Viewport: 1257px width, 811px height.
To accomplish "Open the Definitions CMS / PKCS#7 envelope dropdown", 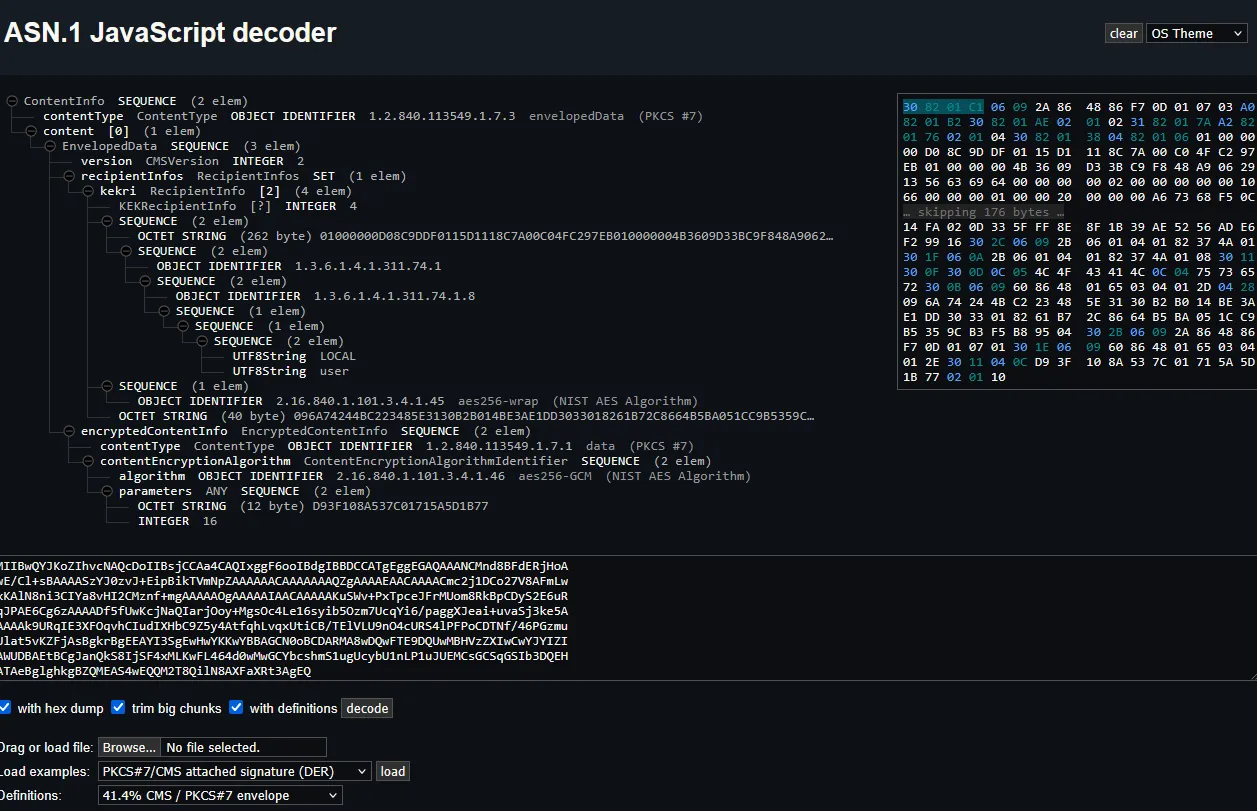I will 220,795.
